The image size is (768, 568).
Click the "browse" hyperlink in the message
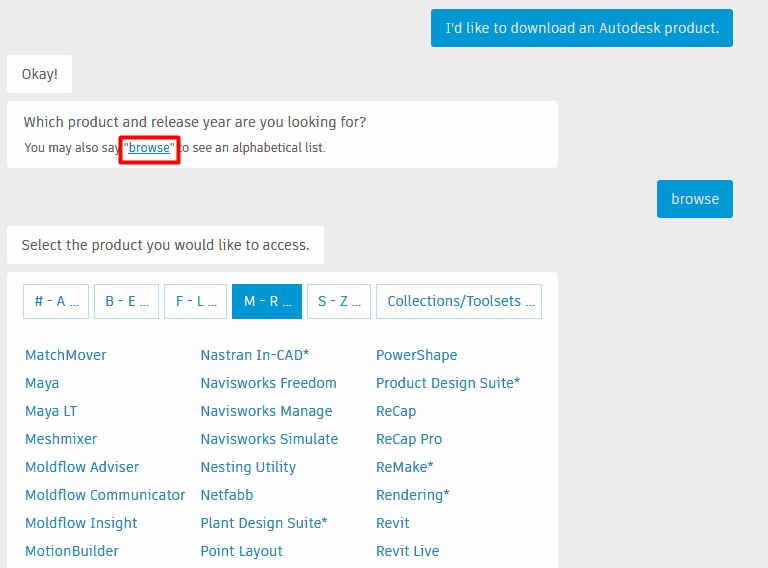coord(149,148)
